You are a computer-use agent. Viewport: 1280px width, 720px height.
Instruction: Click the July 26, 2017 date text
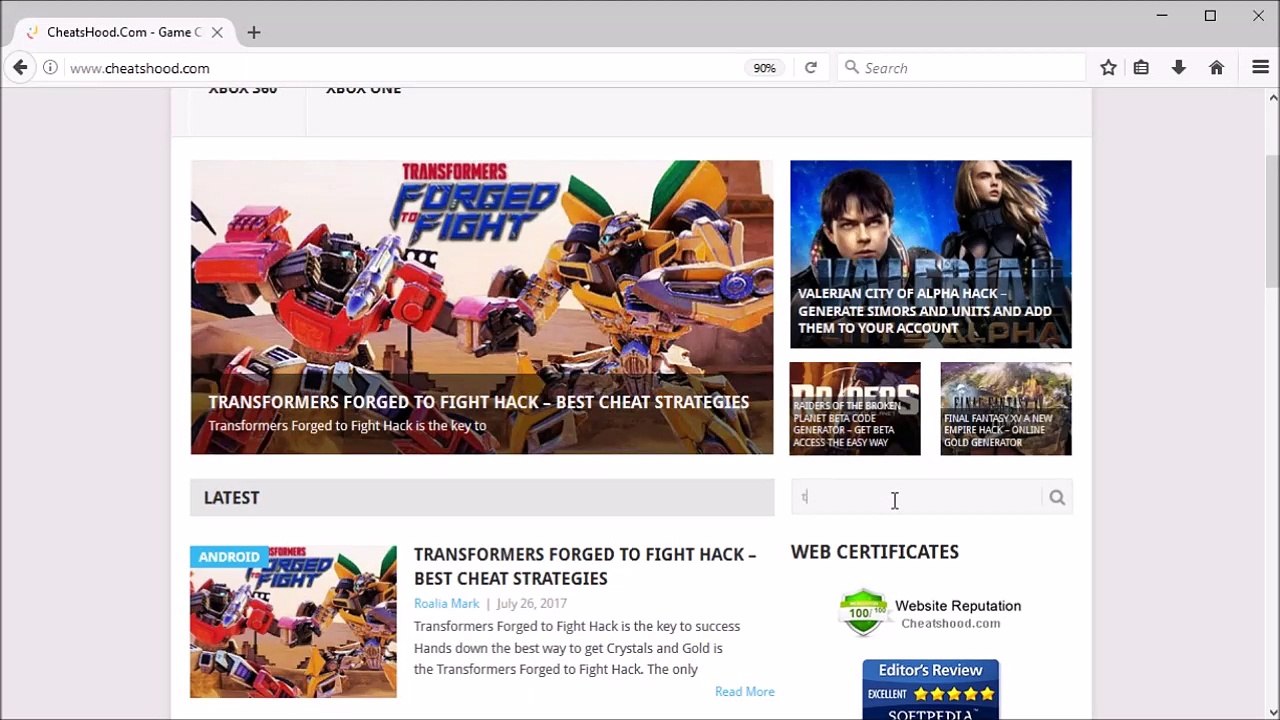[x=531, y=603]
